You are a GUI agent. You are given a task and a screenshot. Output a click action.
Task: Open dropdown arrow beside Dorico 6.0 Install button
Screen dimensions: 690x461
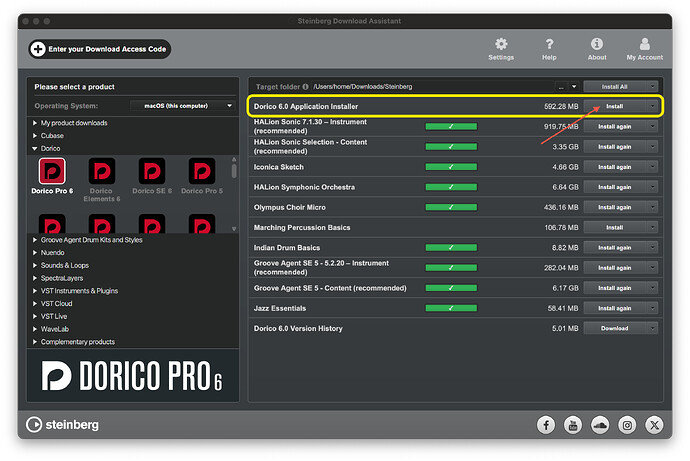(652, 106)
